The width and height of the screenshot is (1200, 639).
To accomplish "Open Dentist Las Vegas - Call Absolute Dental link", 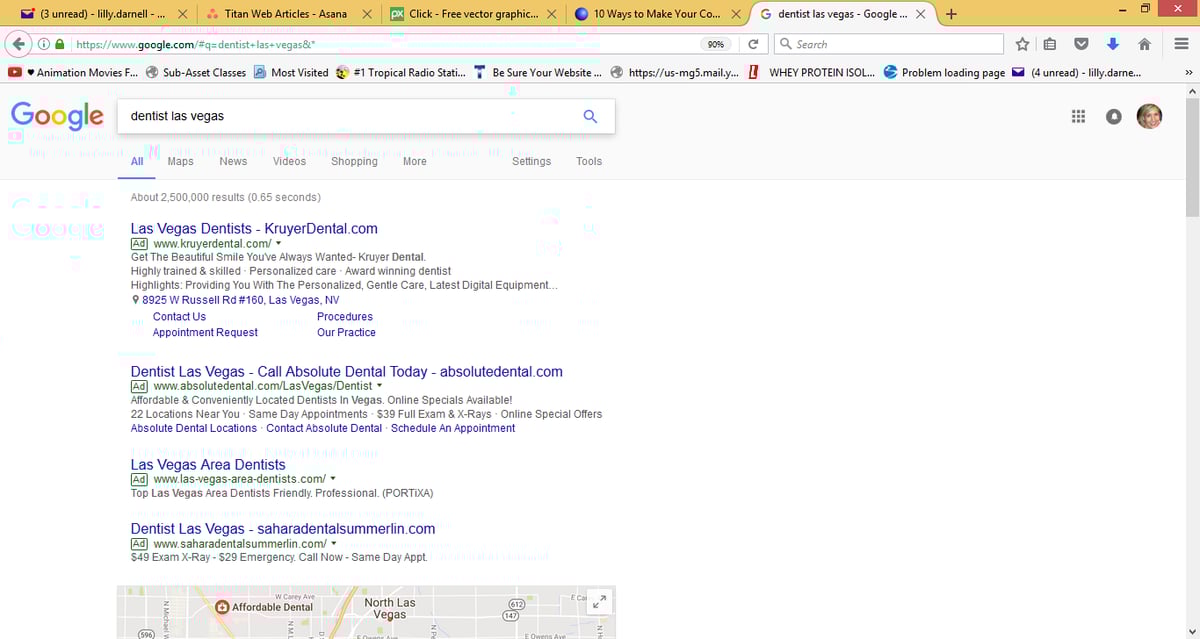I will click(346, 371).
